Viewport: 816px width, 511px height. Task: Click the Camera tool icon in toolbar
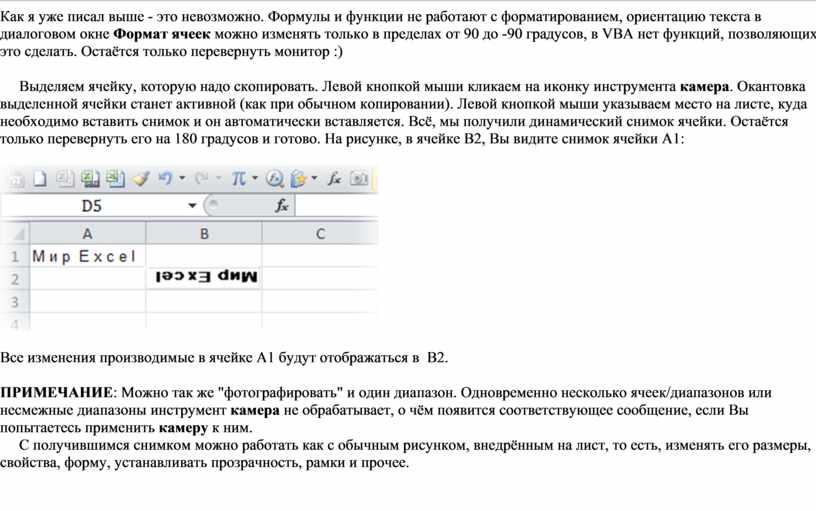(x=359, y=179)
